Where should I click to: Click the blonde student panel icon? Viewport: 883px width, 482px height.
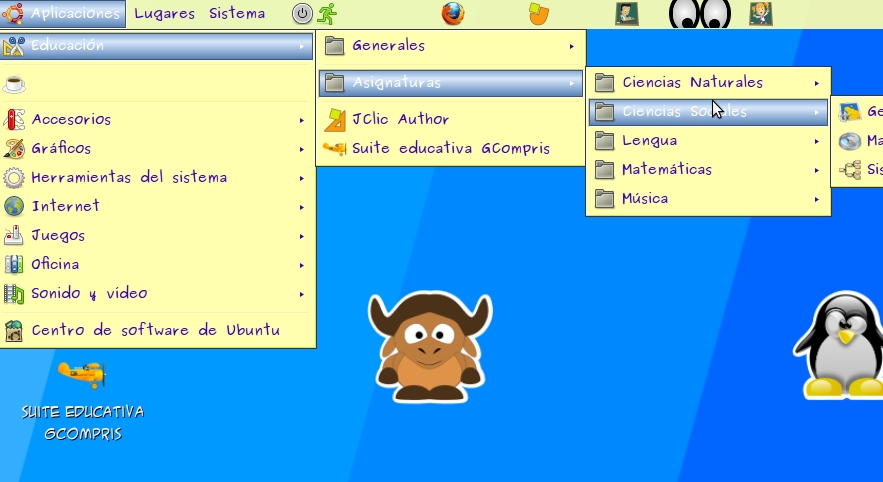tap(760, 14)
